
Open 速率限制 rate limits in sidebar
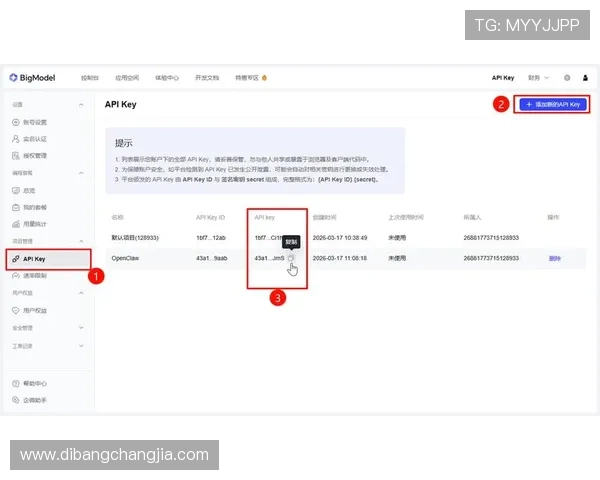point(29,276)
